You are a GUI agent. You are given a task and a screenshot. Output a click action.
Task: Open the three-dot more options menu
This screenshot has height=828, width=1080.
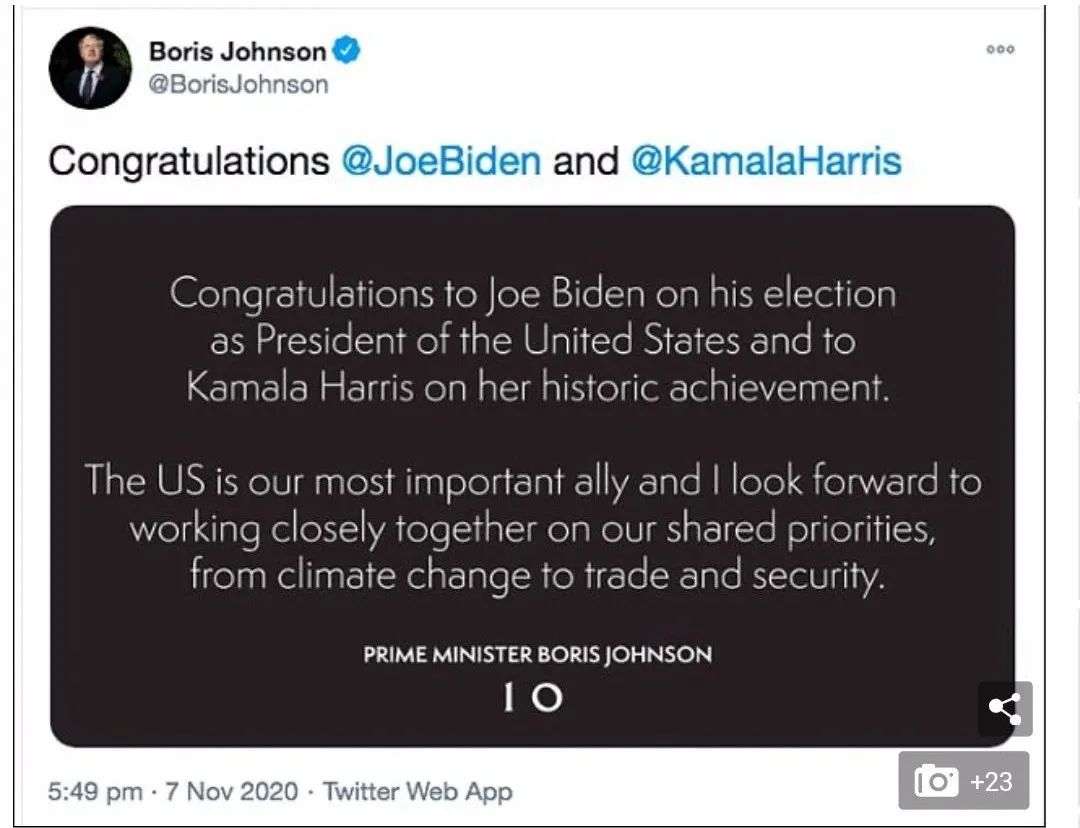coord(1000,49)
